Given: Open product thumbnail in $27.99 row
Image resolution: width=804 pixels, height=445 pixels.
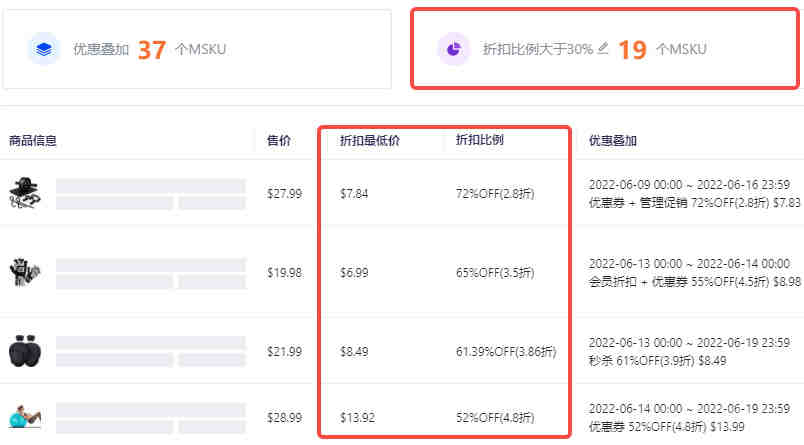Looking at the screenshot, I should coord(25,193).
